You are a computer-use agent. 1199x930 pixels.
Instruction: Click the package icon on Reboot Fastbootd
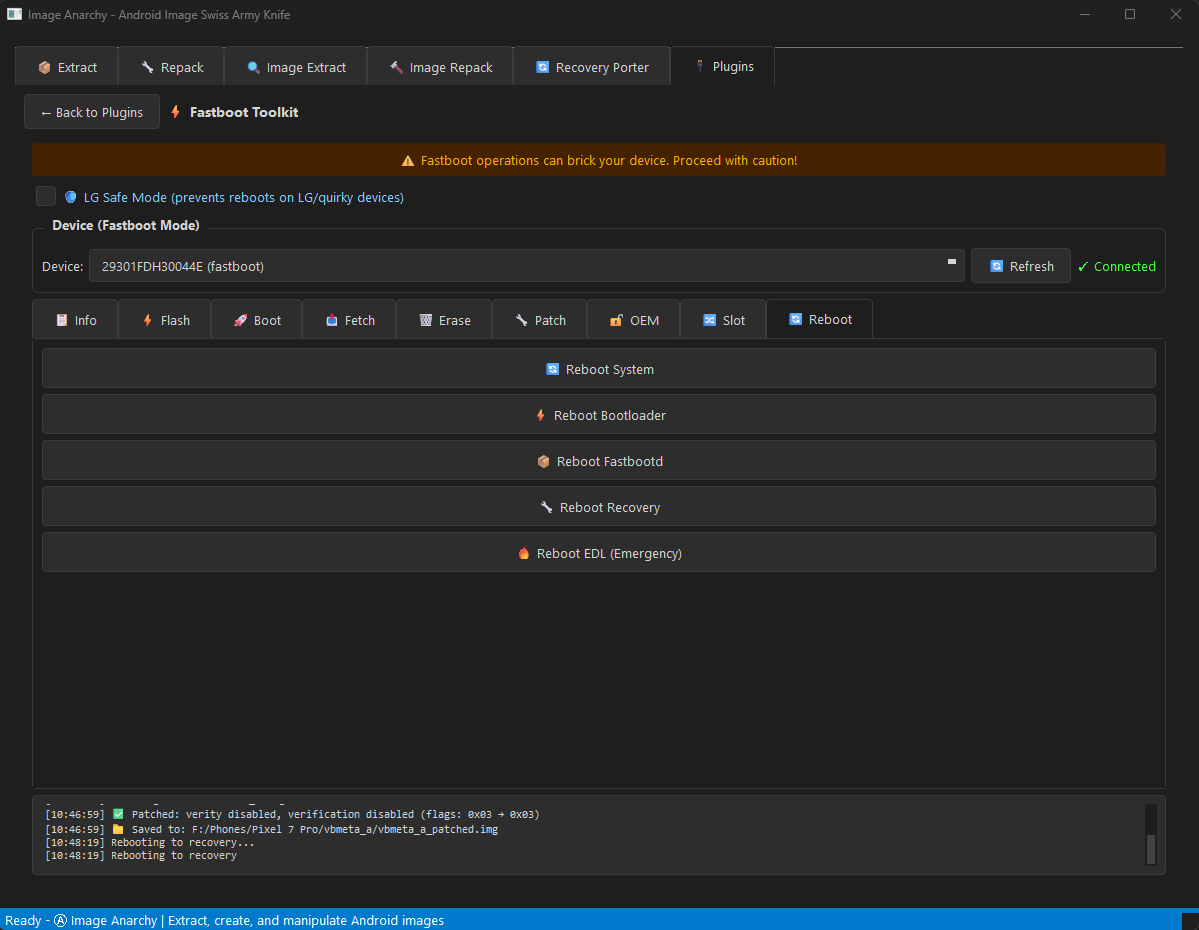tap(544, 461)
